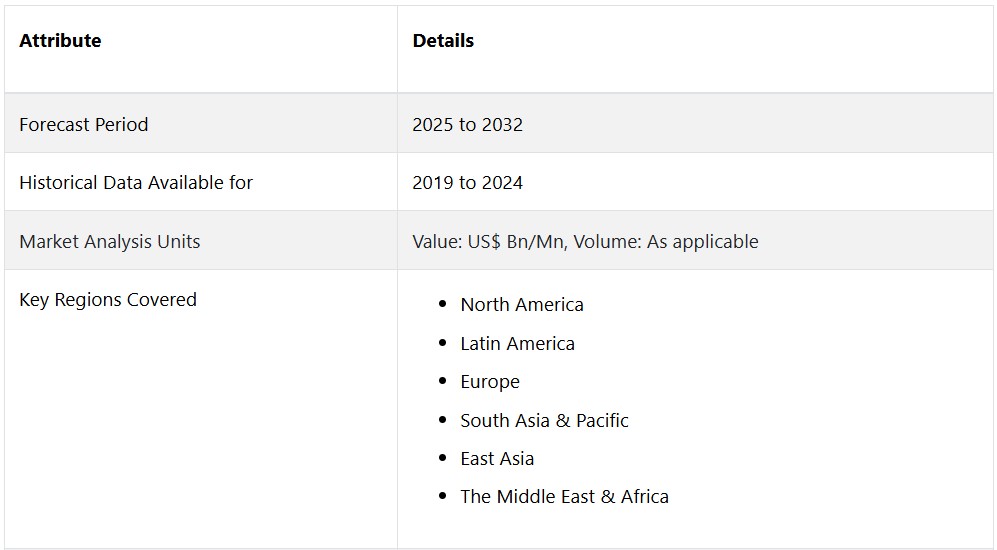The width and height of the screenshot is (997, 550).
Task: Click bullet point beside East Asia
Action: coord(443,459)
